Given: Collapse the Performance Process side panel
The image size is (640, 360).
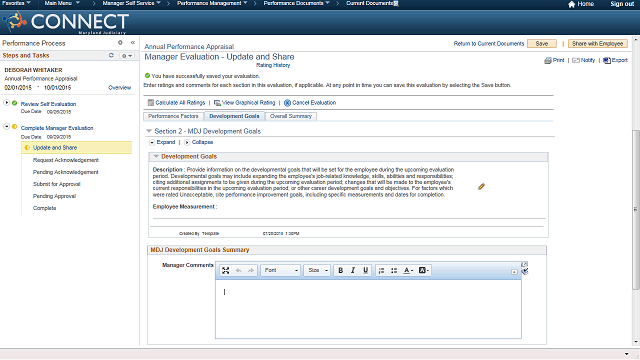Looking at the screenshot, I should [133, 42].
